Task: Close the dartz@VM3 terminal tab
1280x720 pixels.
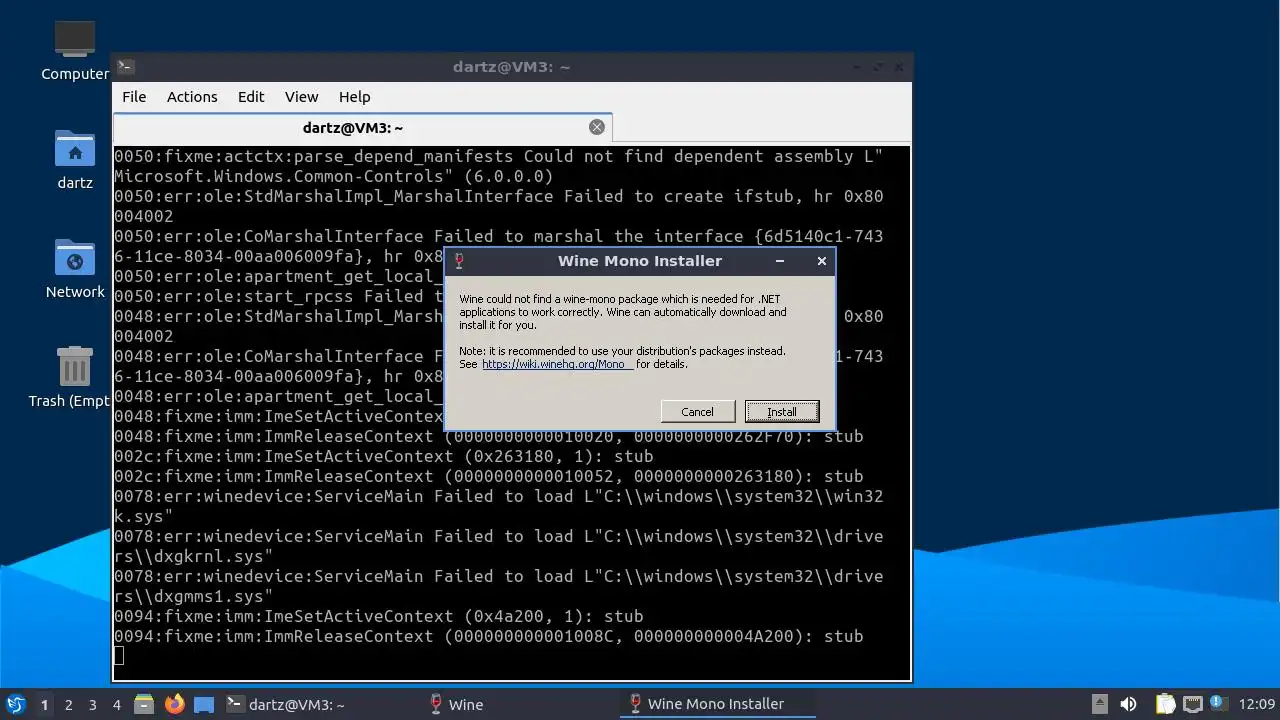Action: (597, 127)
